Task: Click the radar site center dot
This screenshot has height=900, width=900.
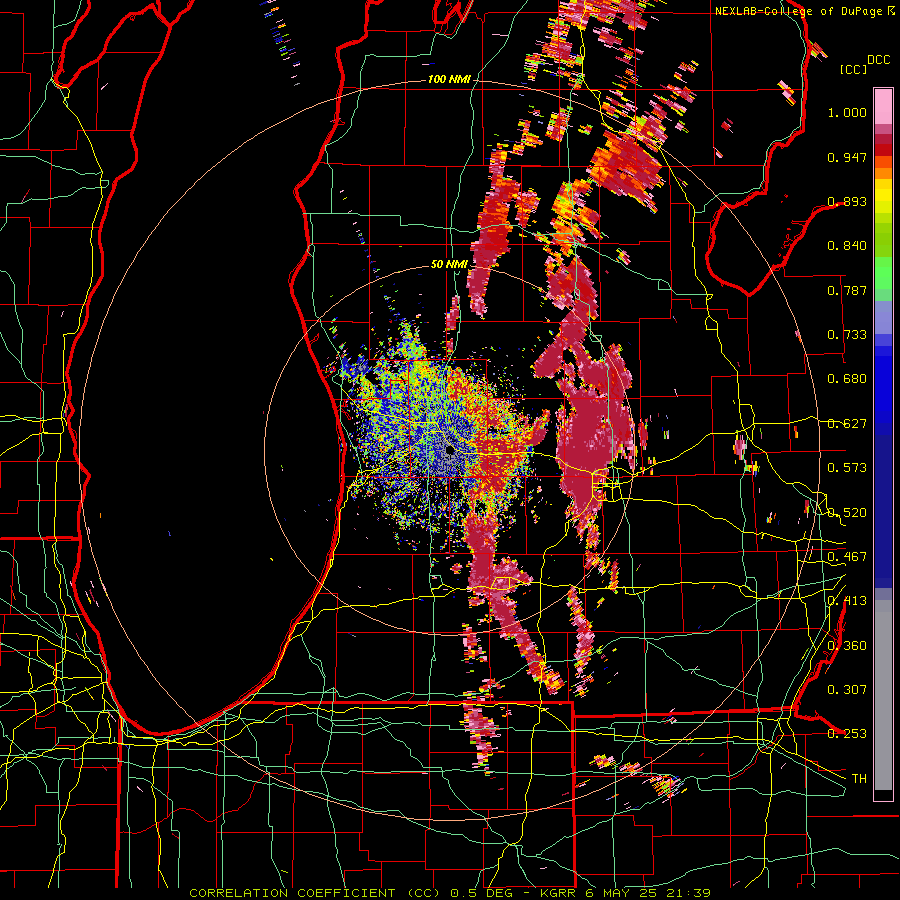Action: pos(450,449)
